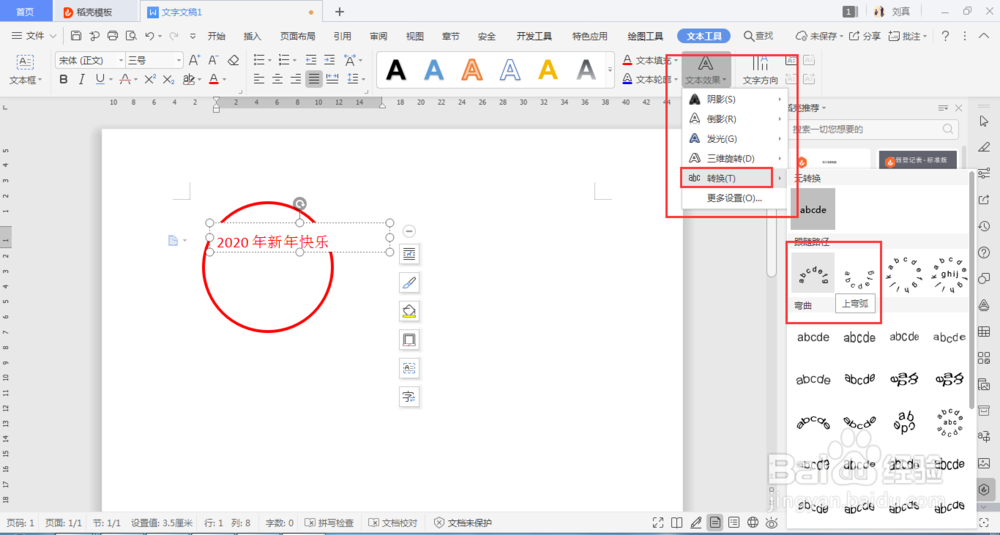Click the layout options icon beside the text box

tap(409, 254)
